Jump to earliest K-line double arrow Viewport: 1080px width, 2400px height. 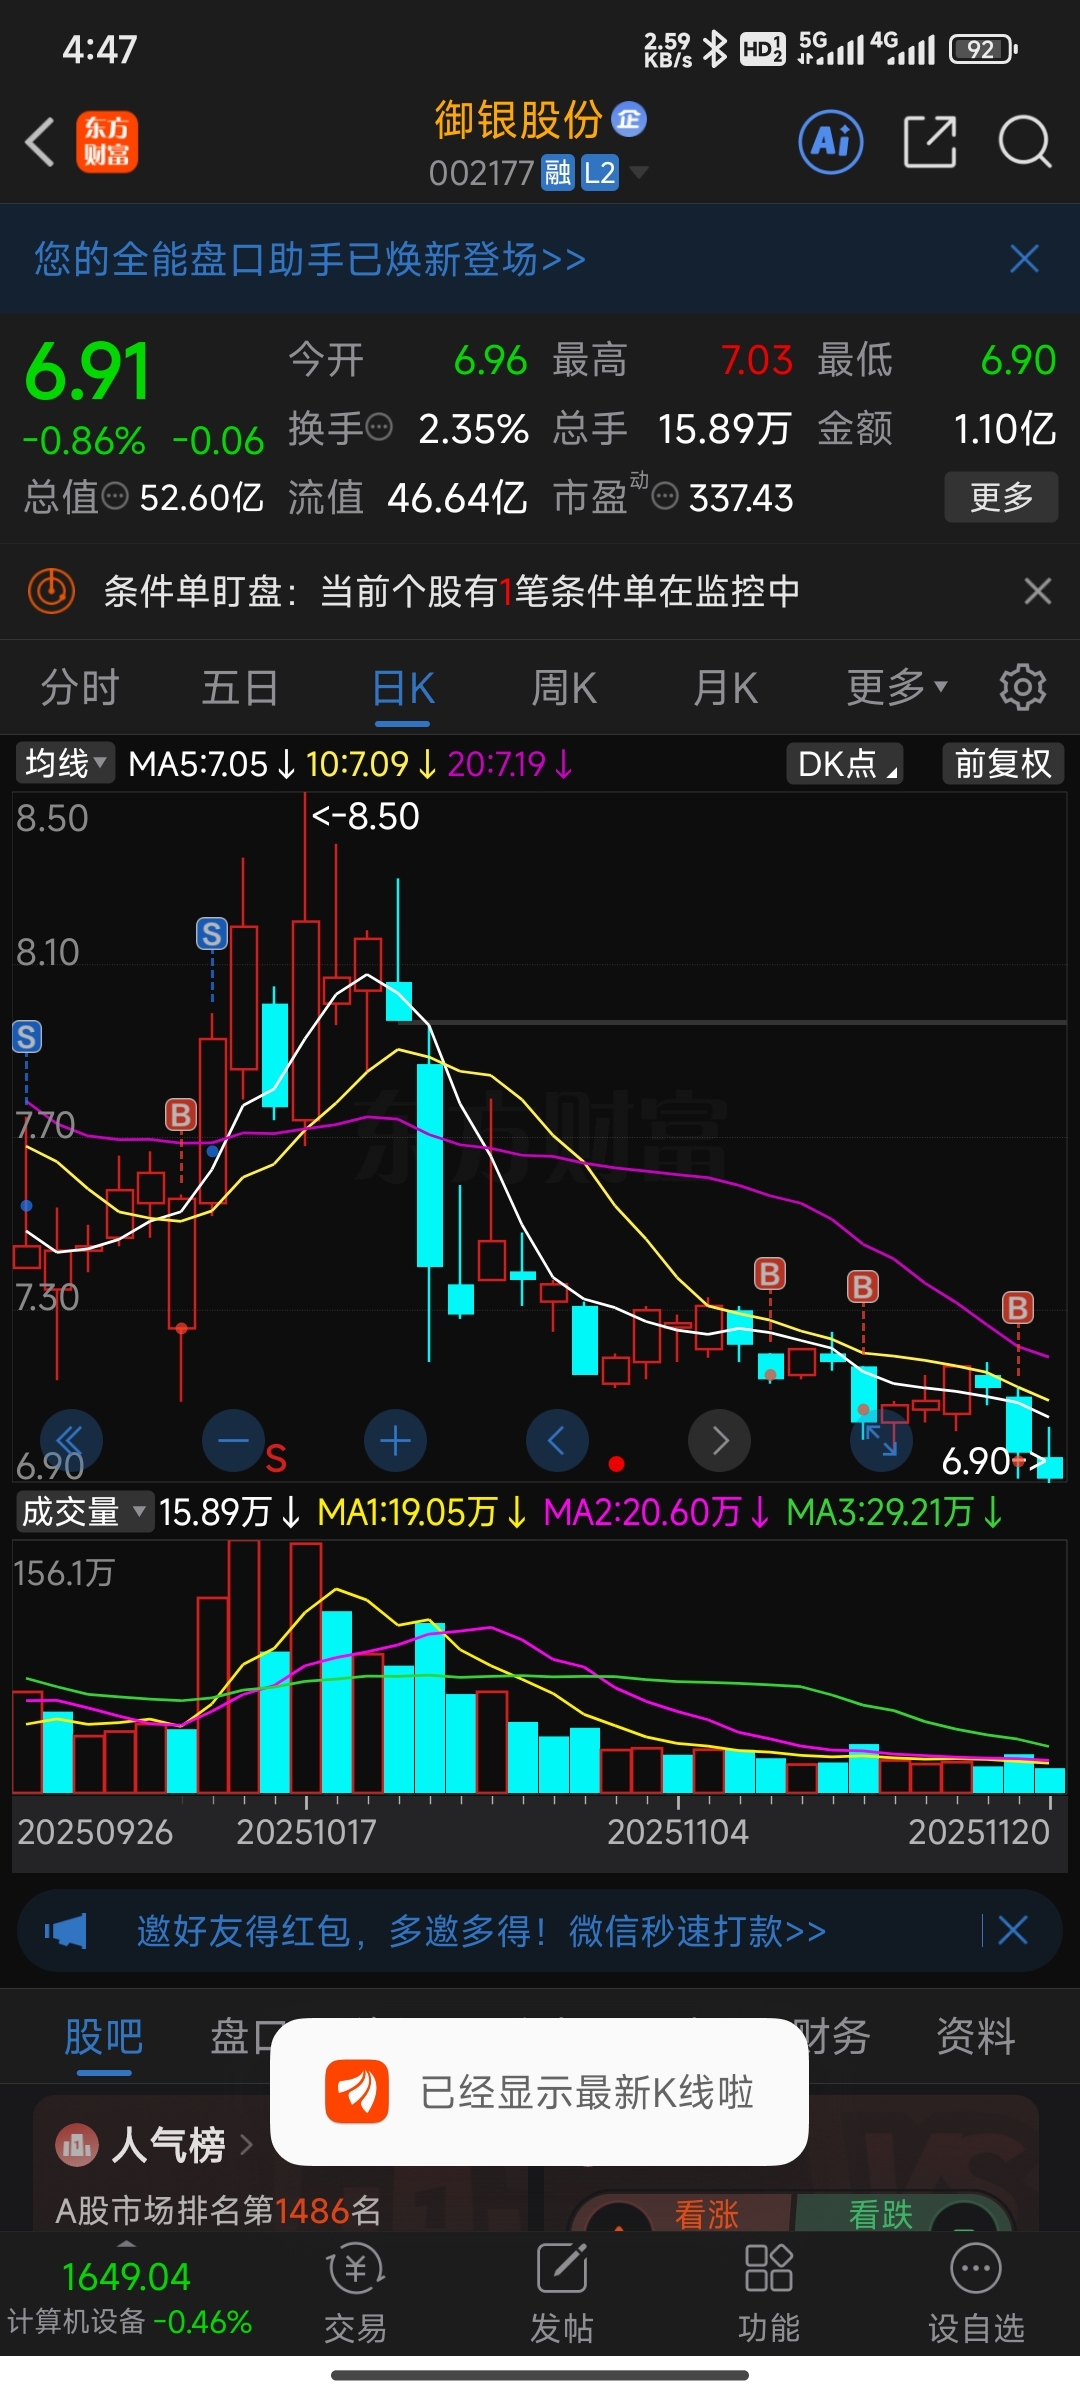pyautogui.click(x=70, y=1441)
